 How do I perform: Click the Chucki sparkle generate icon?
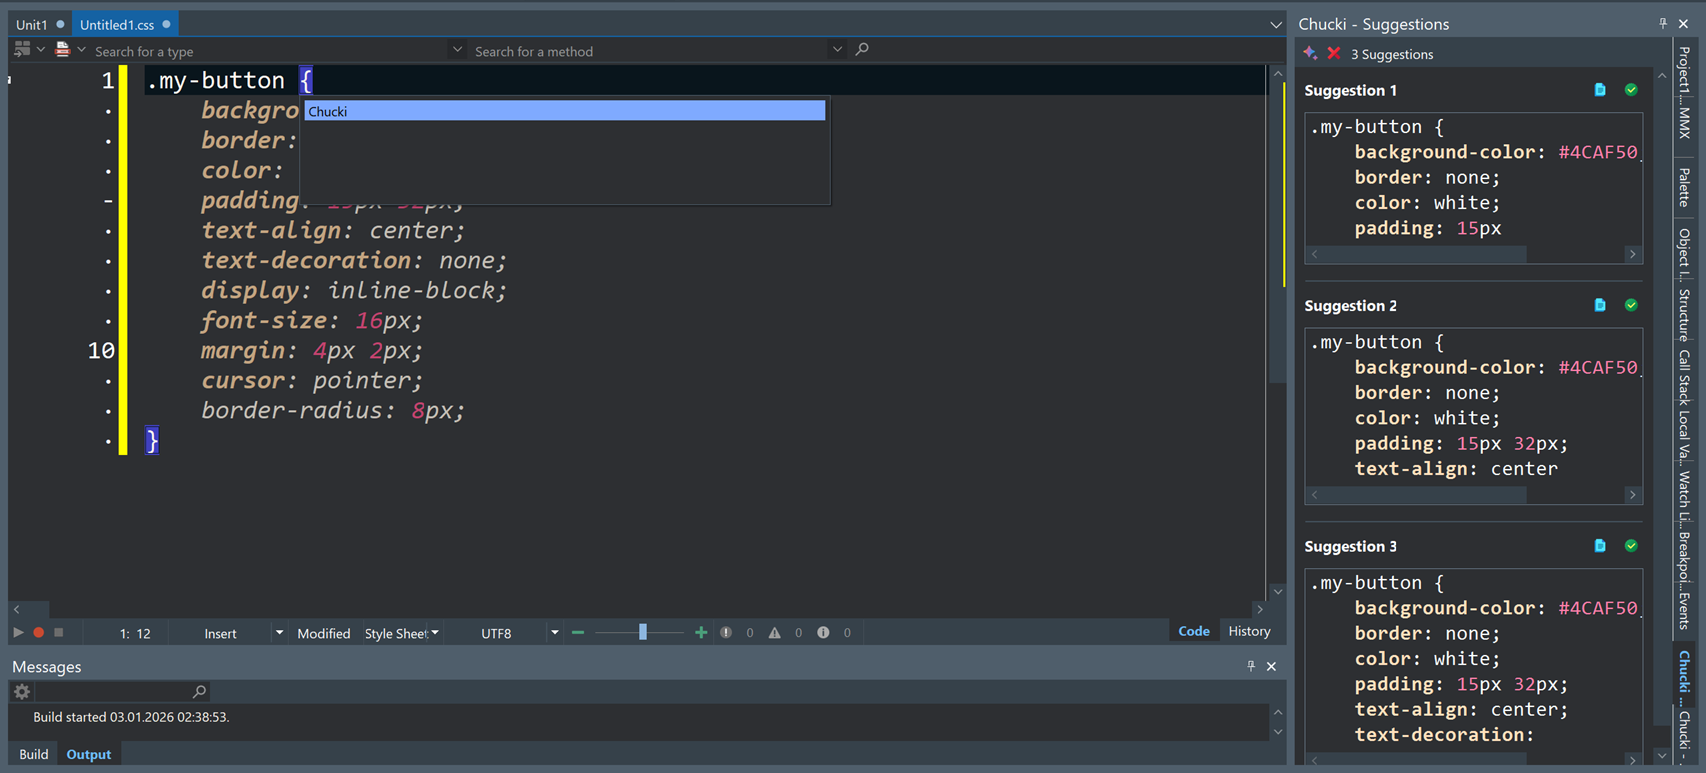1310,53
